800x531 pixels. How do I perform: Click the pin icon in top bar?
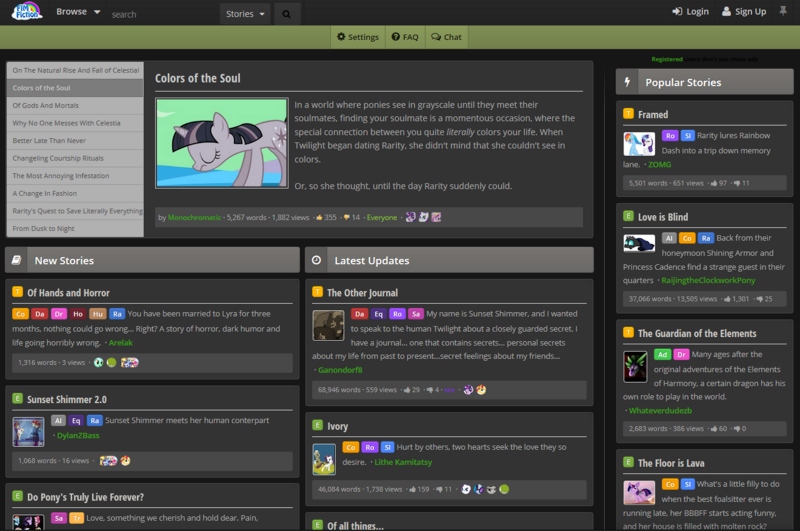pyautogui.click(x=783, y=11)
